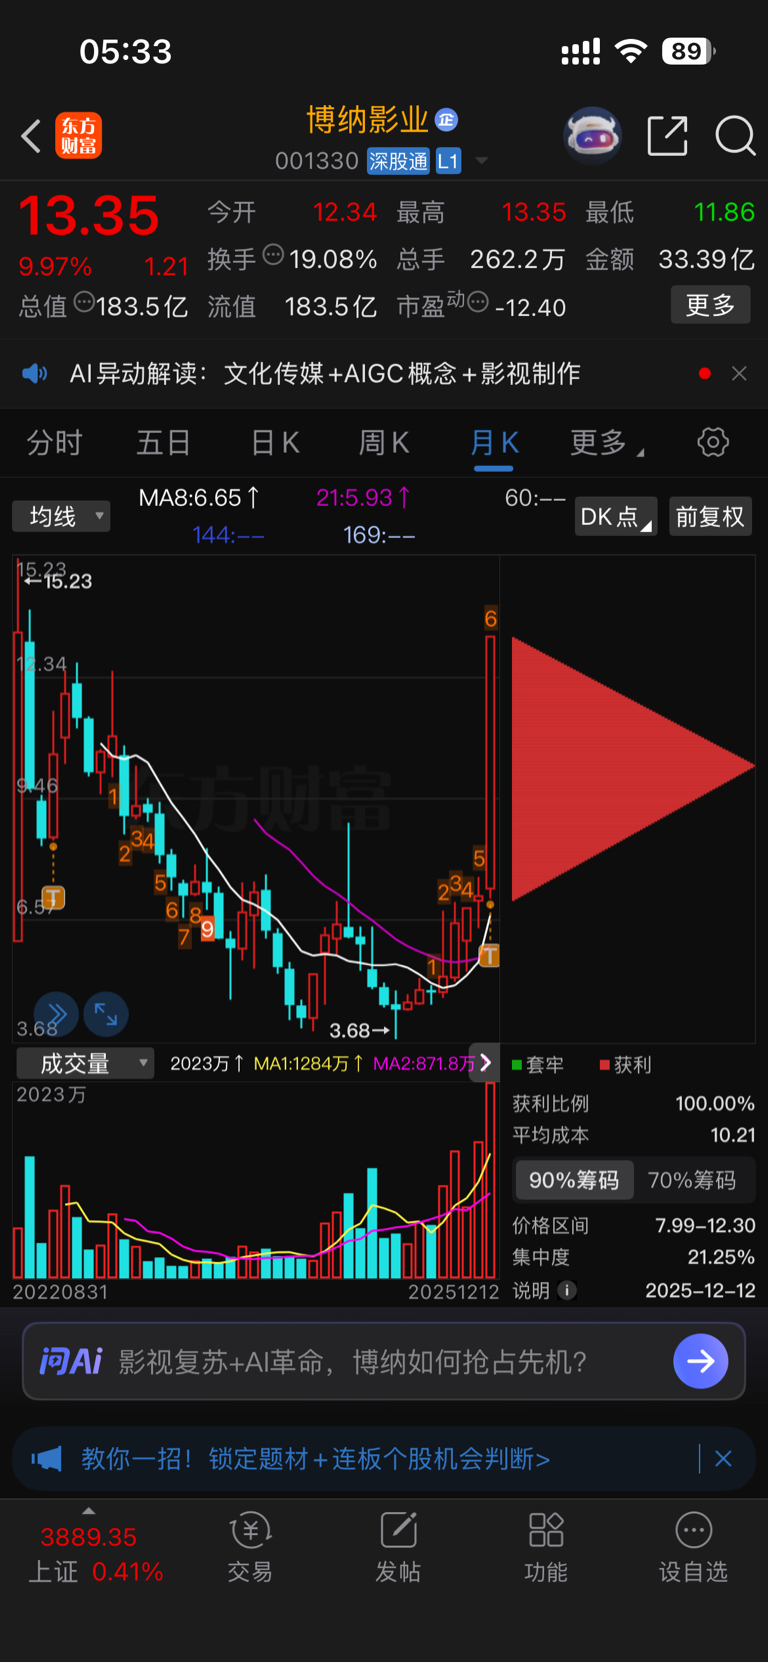Switch to 五日 chart tab
This screenshot has height=1663, width=768.
tap(163, 442)
